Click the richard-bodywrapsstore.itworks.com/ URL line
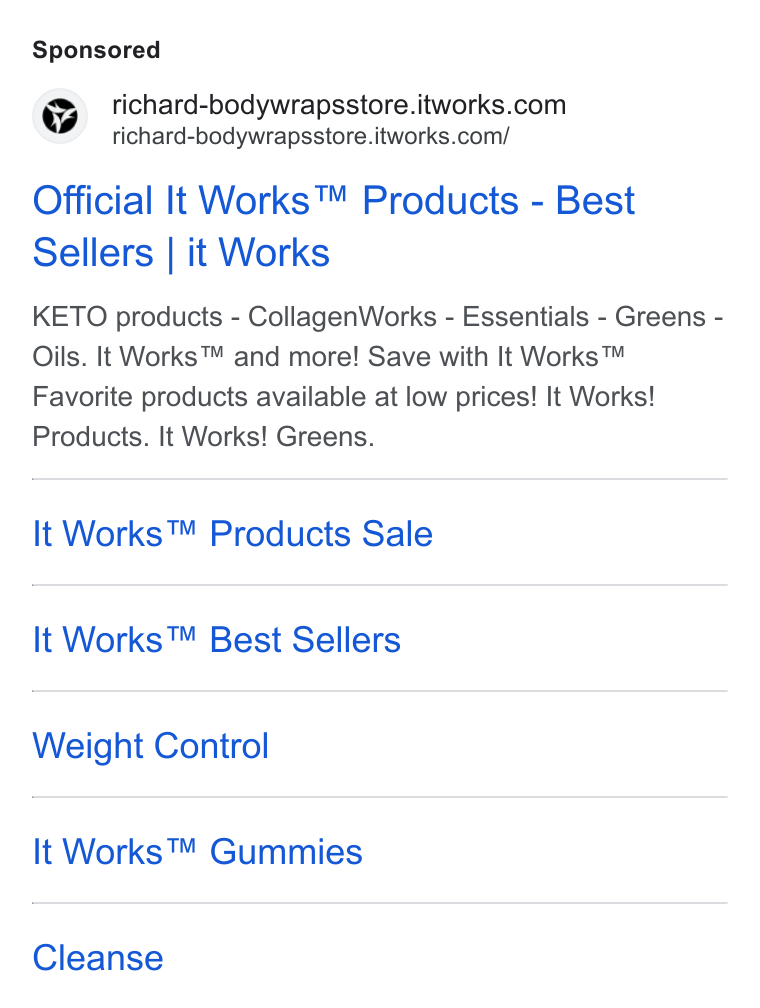This screenshot has height=1008, width=760. click(x=311, y=136)
